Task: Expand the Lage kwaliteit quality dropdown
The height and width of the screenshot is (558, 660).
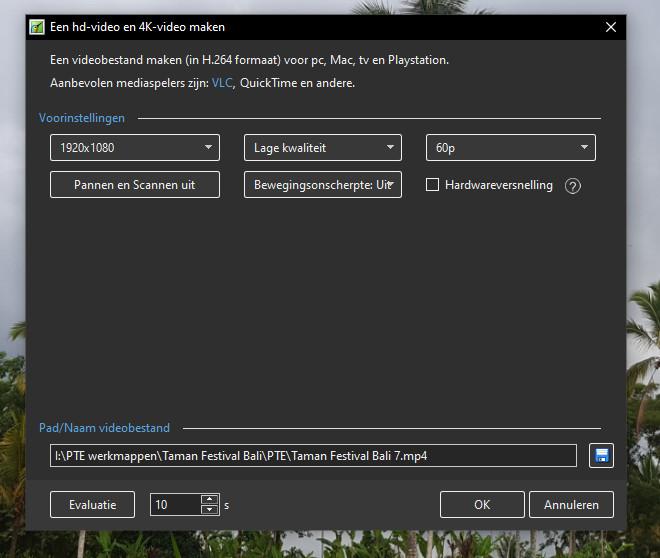Action: pyautogui.click(x=322, y=148)
